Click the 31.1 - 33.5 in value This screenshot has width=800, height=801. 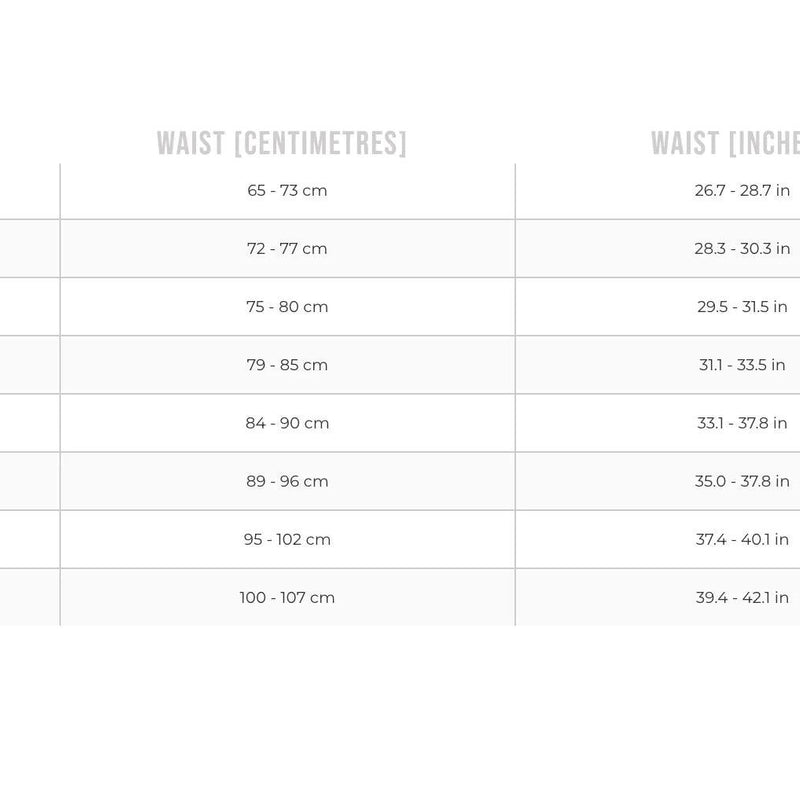(x=742, y=365)
